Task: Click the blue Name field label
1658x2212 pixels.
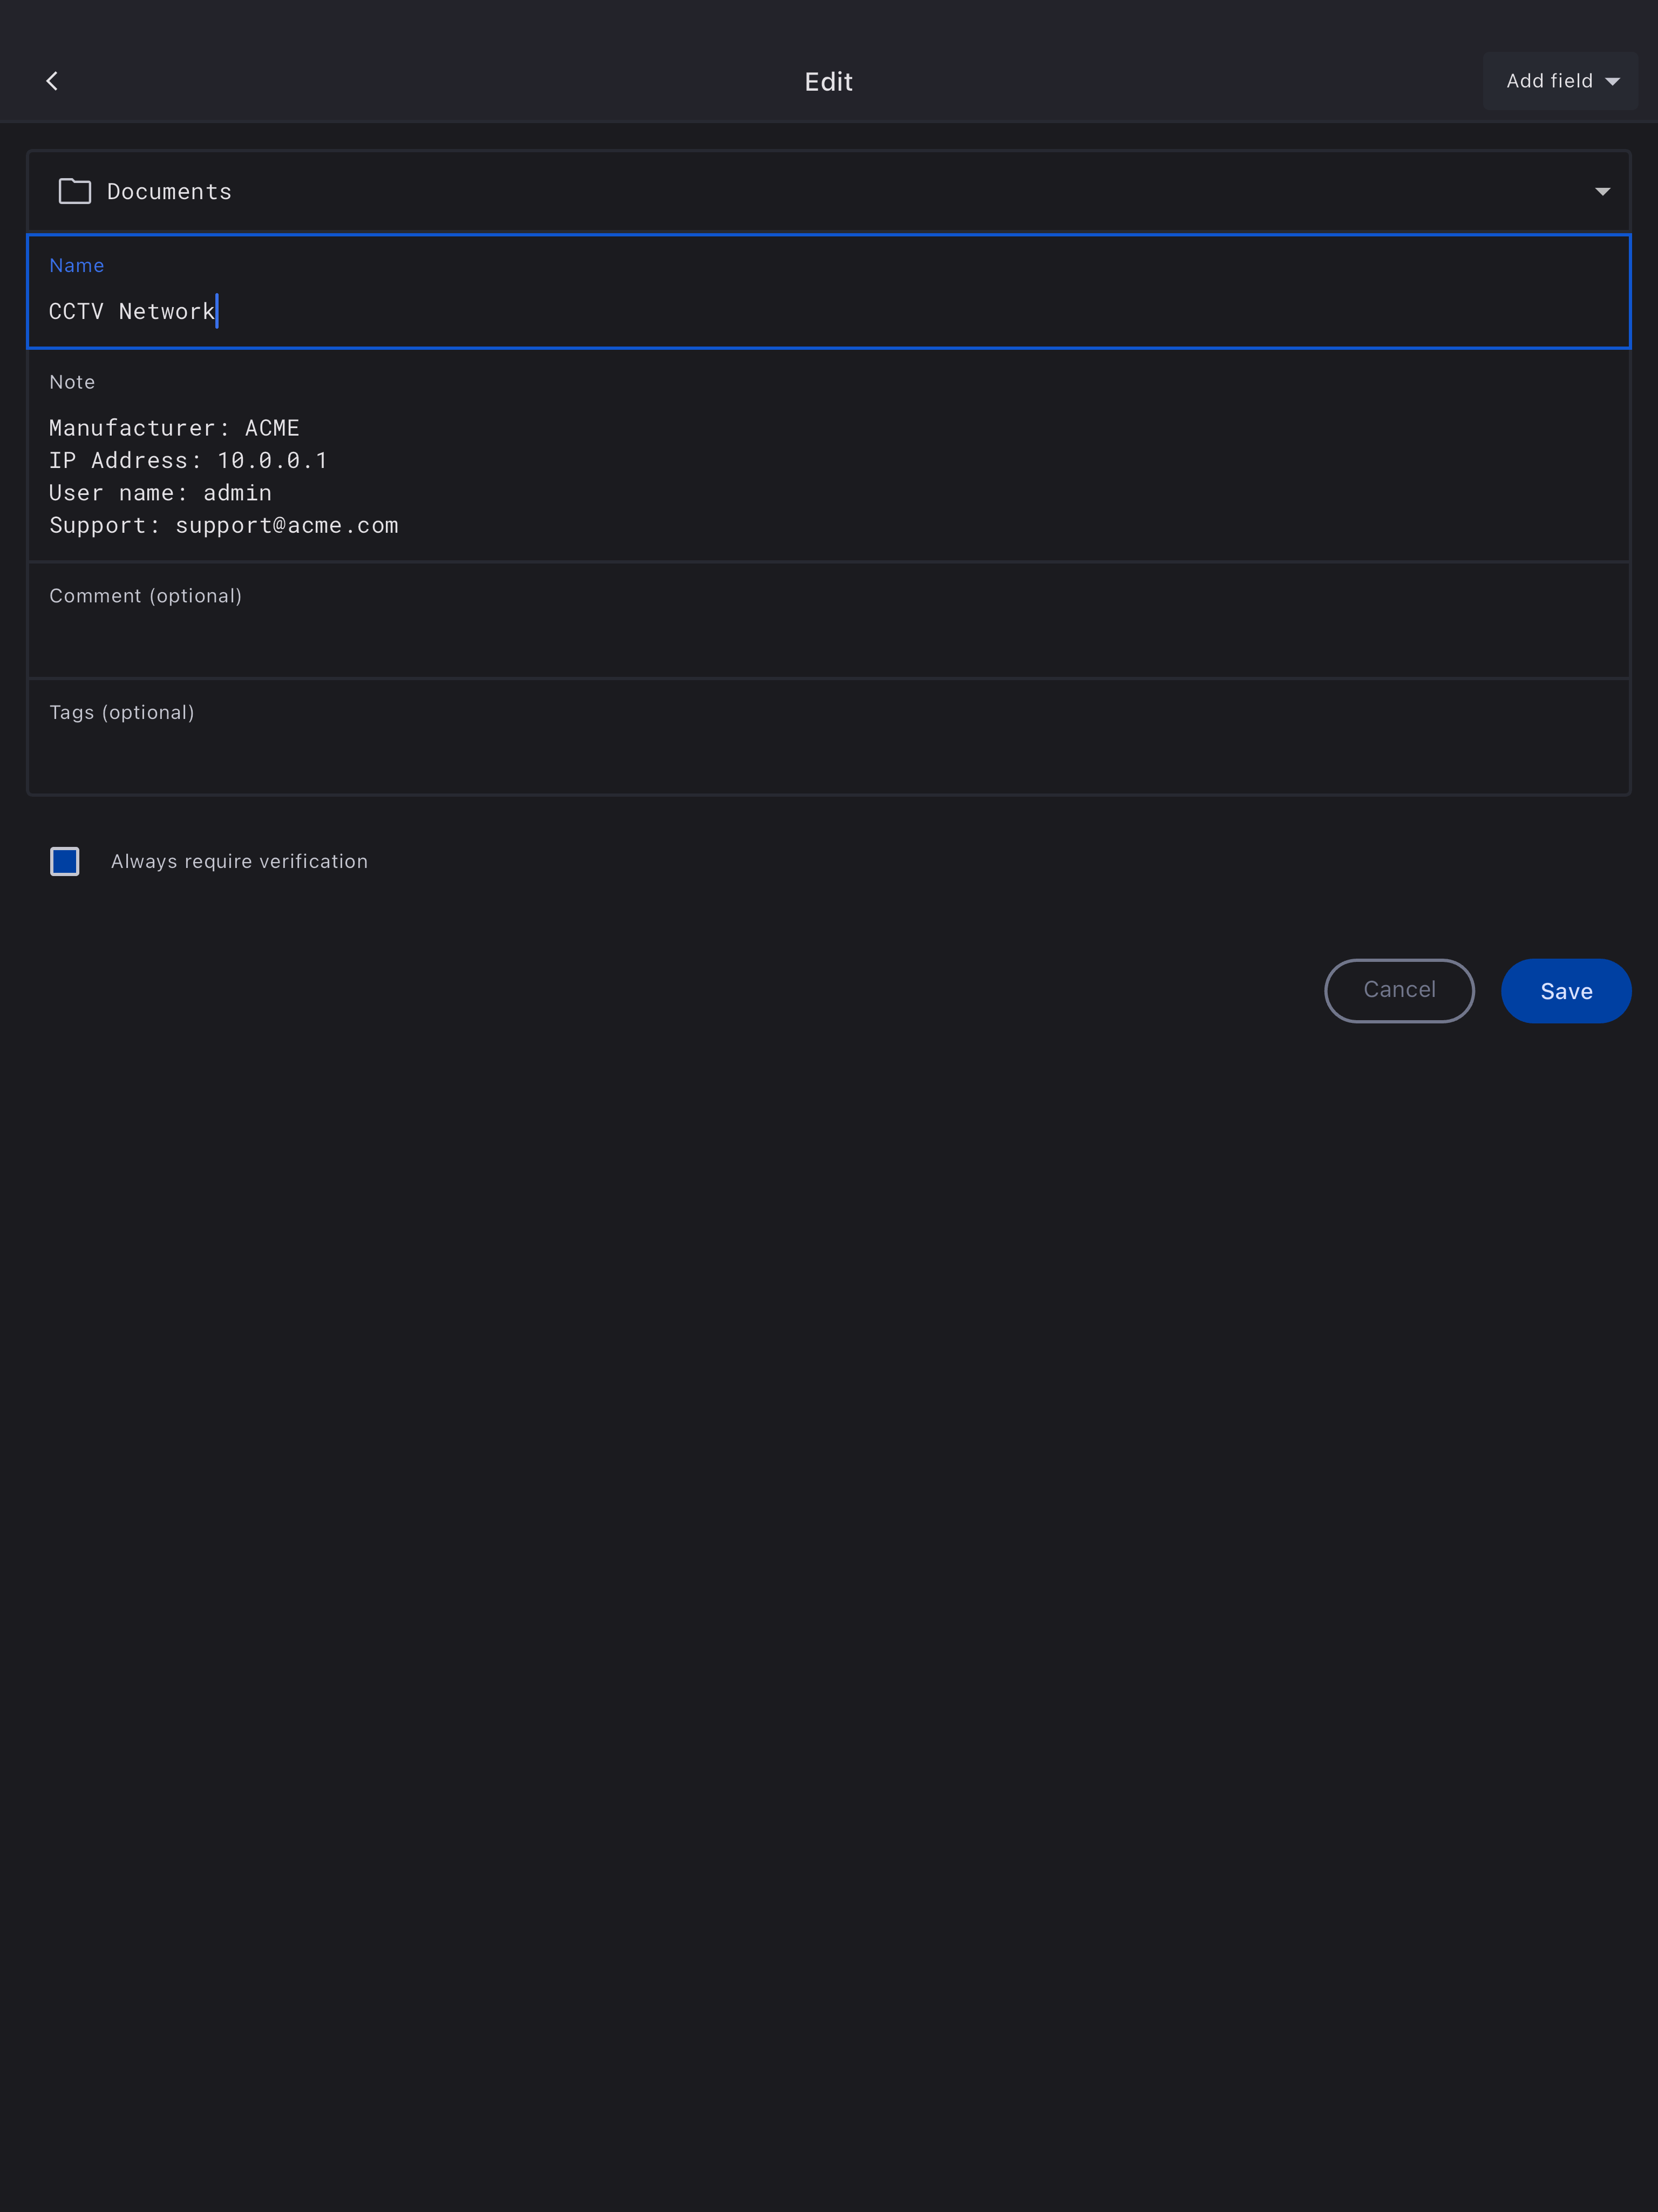Action: tap(77, 265)
